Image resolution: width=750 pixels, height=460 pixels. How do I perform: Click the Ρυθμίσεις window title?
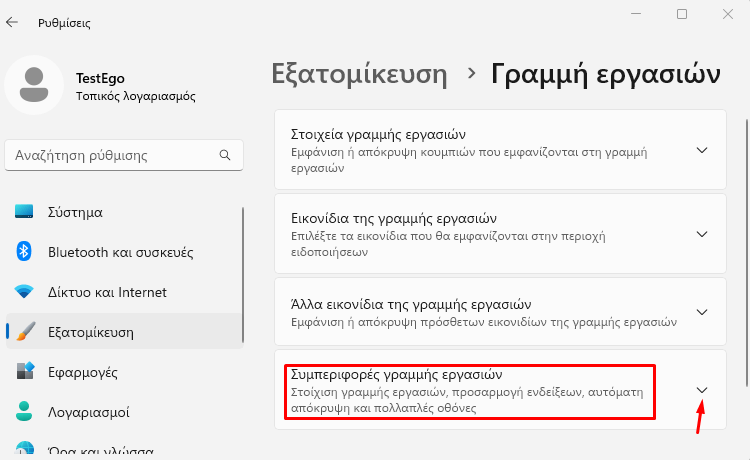pyautogui.click(x=64, y=23)
